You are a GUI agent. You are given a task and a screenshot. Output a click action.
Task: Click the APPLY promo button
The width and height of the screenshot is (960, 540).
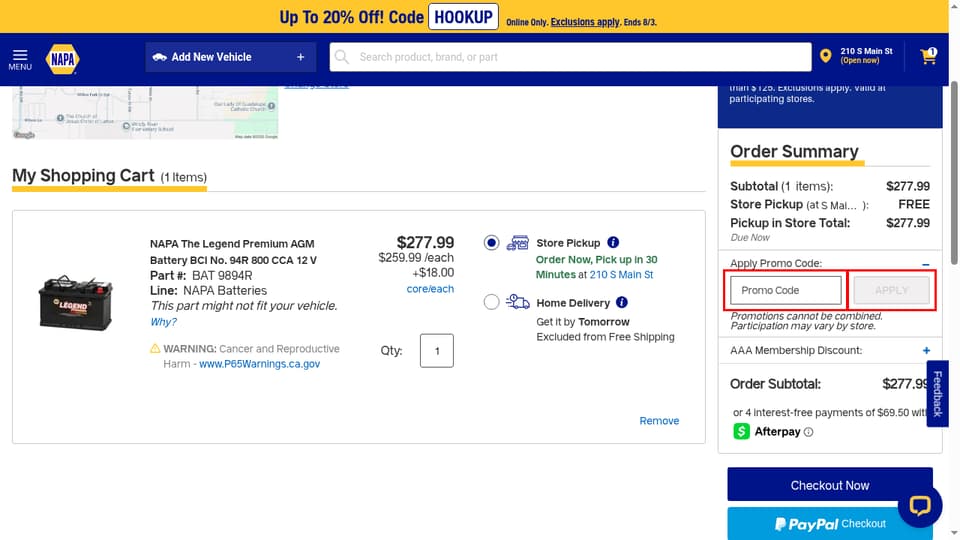coord(891,290)
